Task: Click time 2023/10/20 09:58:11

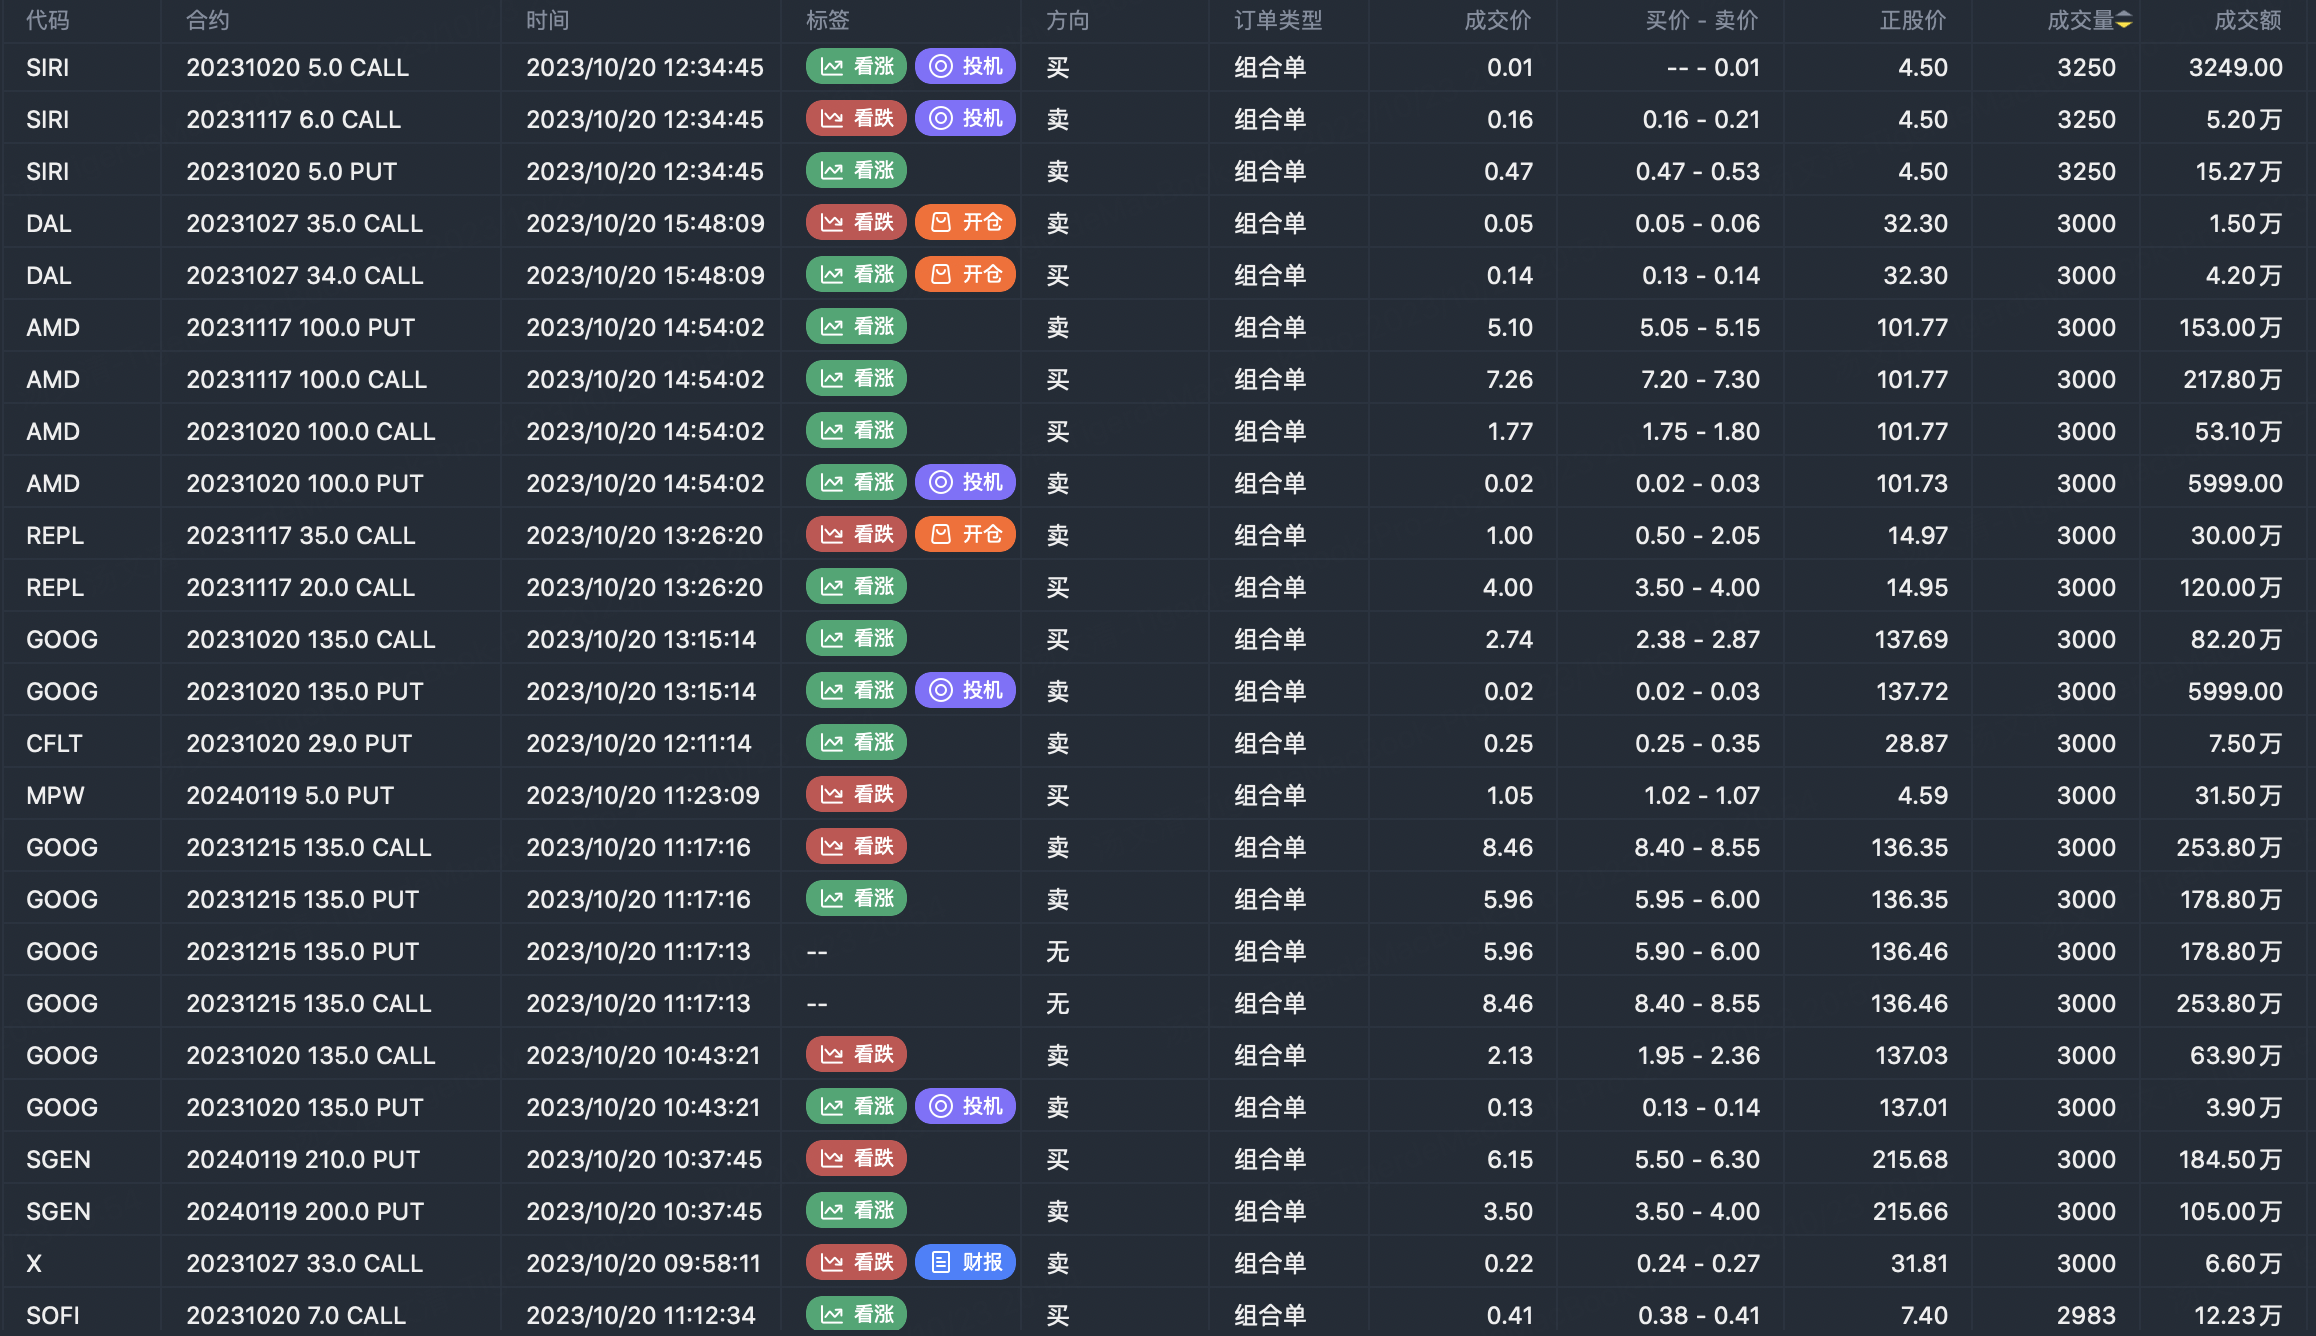Action: (x=643, y=1264)
